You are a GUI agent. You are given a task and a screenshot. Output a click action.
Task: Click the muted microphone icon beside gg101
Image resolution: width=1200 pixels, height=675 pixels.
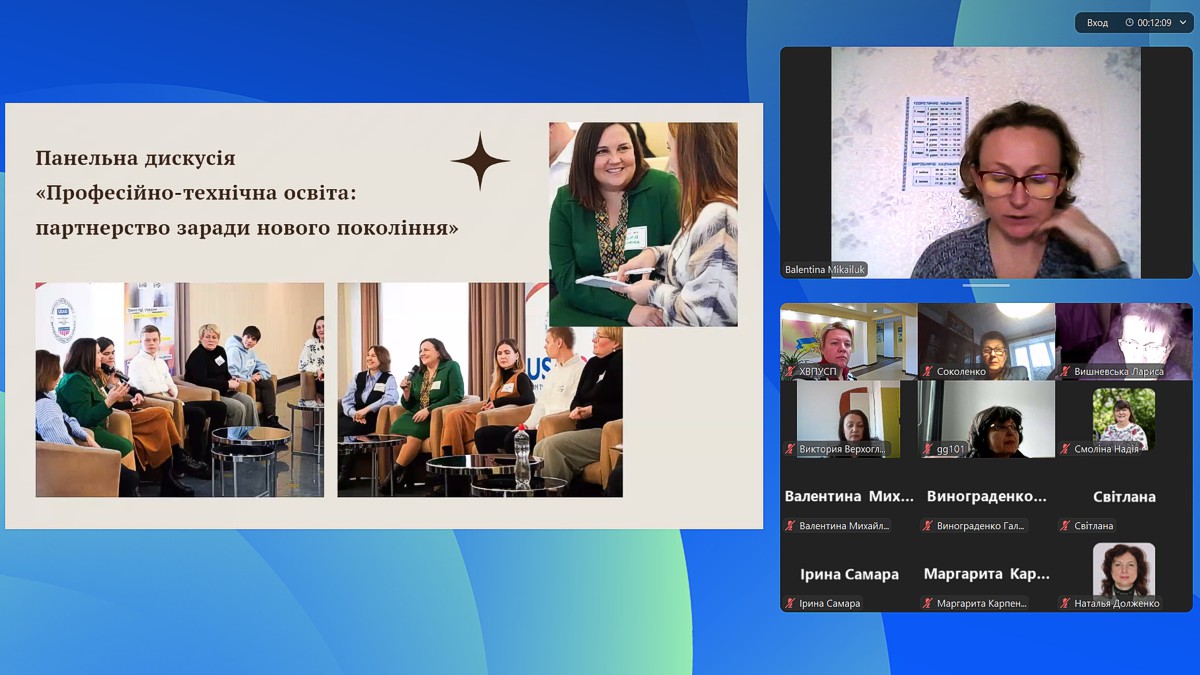[x=928, y=449]
